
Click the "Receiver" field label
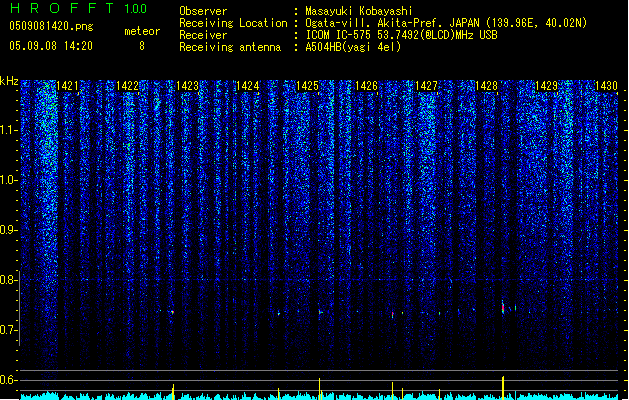(x=203, y=35)
